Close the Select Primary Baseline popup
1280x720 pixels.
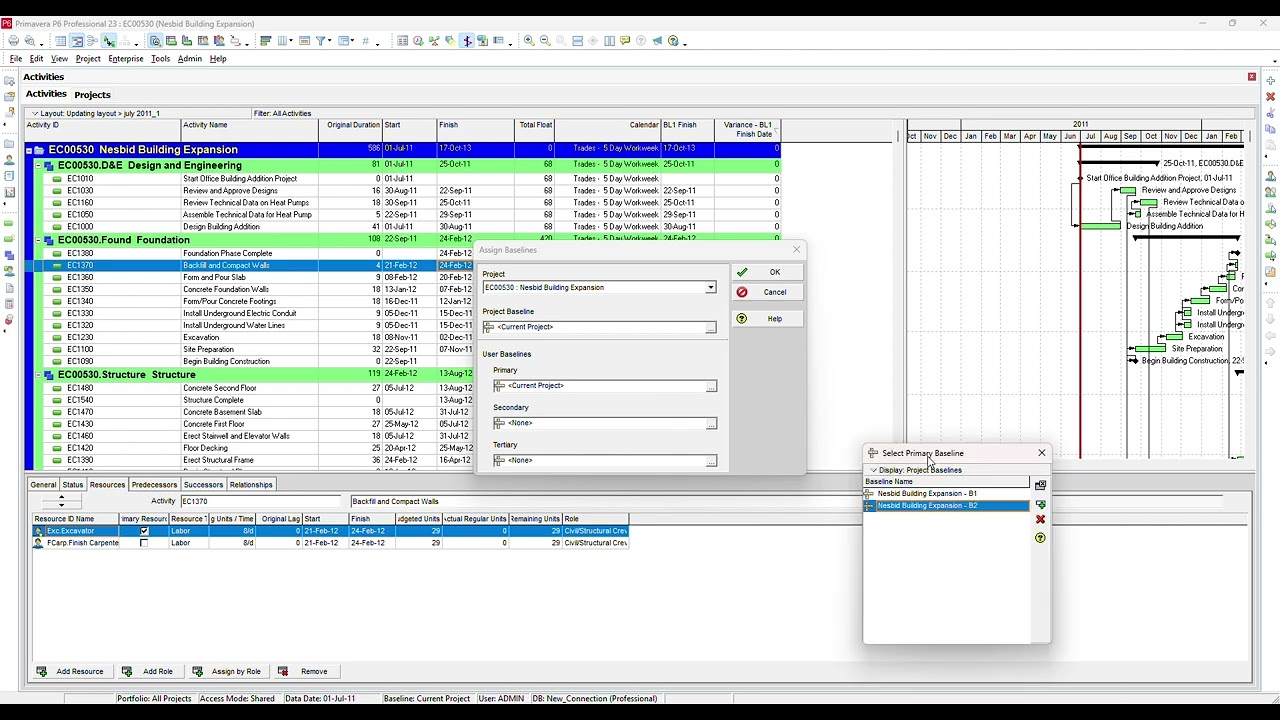[1041, 453]
